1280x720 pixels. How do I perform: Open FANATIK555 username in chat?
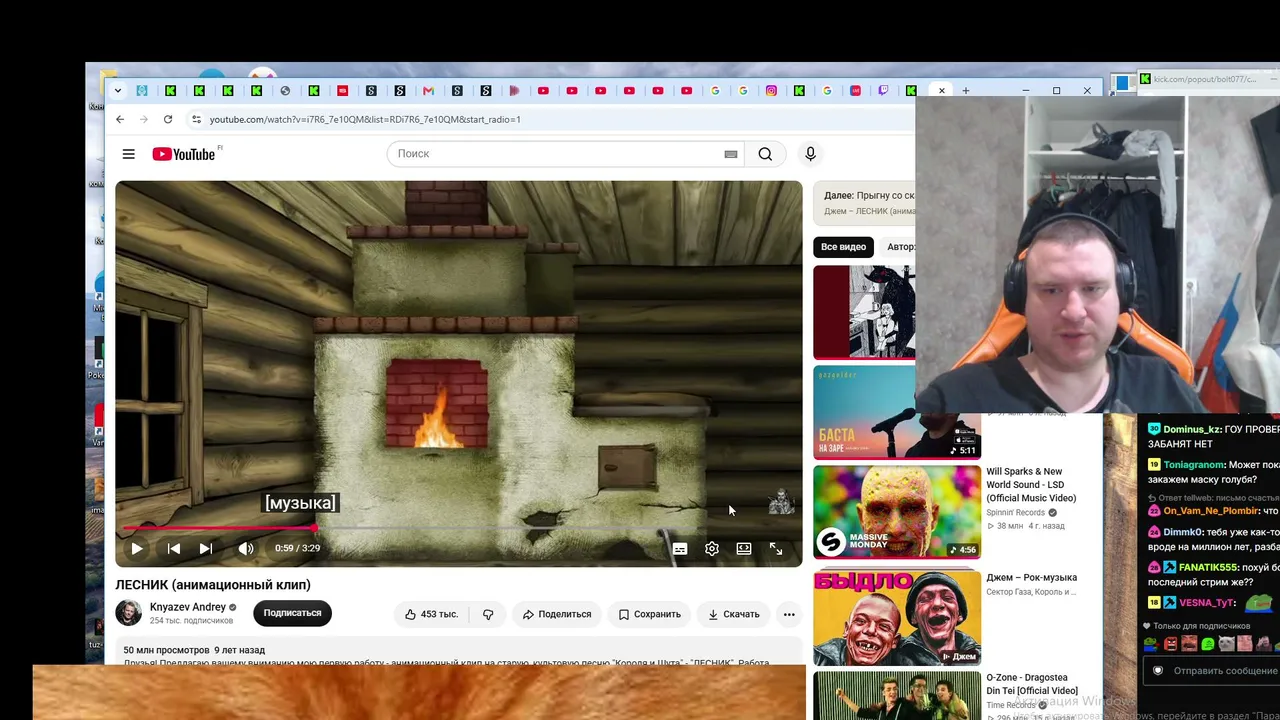pyautogui.click(x=1210, y=568)
